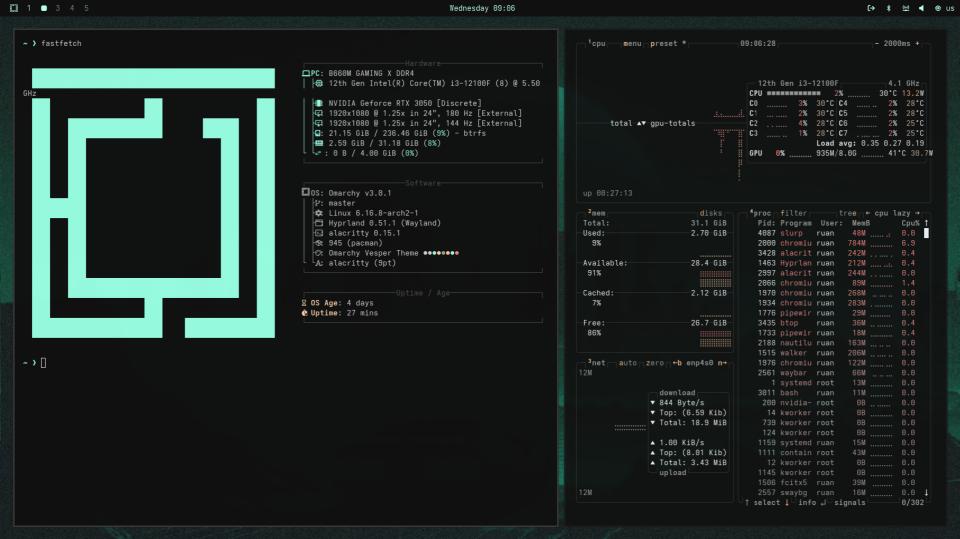
Task: Click left arrow before 'cpu lazy' sort
Action: click(868, 213)
